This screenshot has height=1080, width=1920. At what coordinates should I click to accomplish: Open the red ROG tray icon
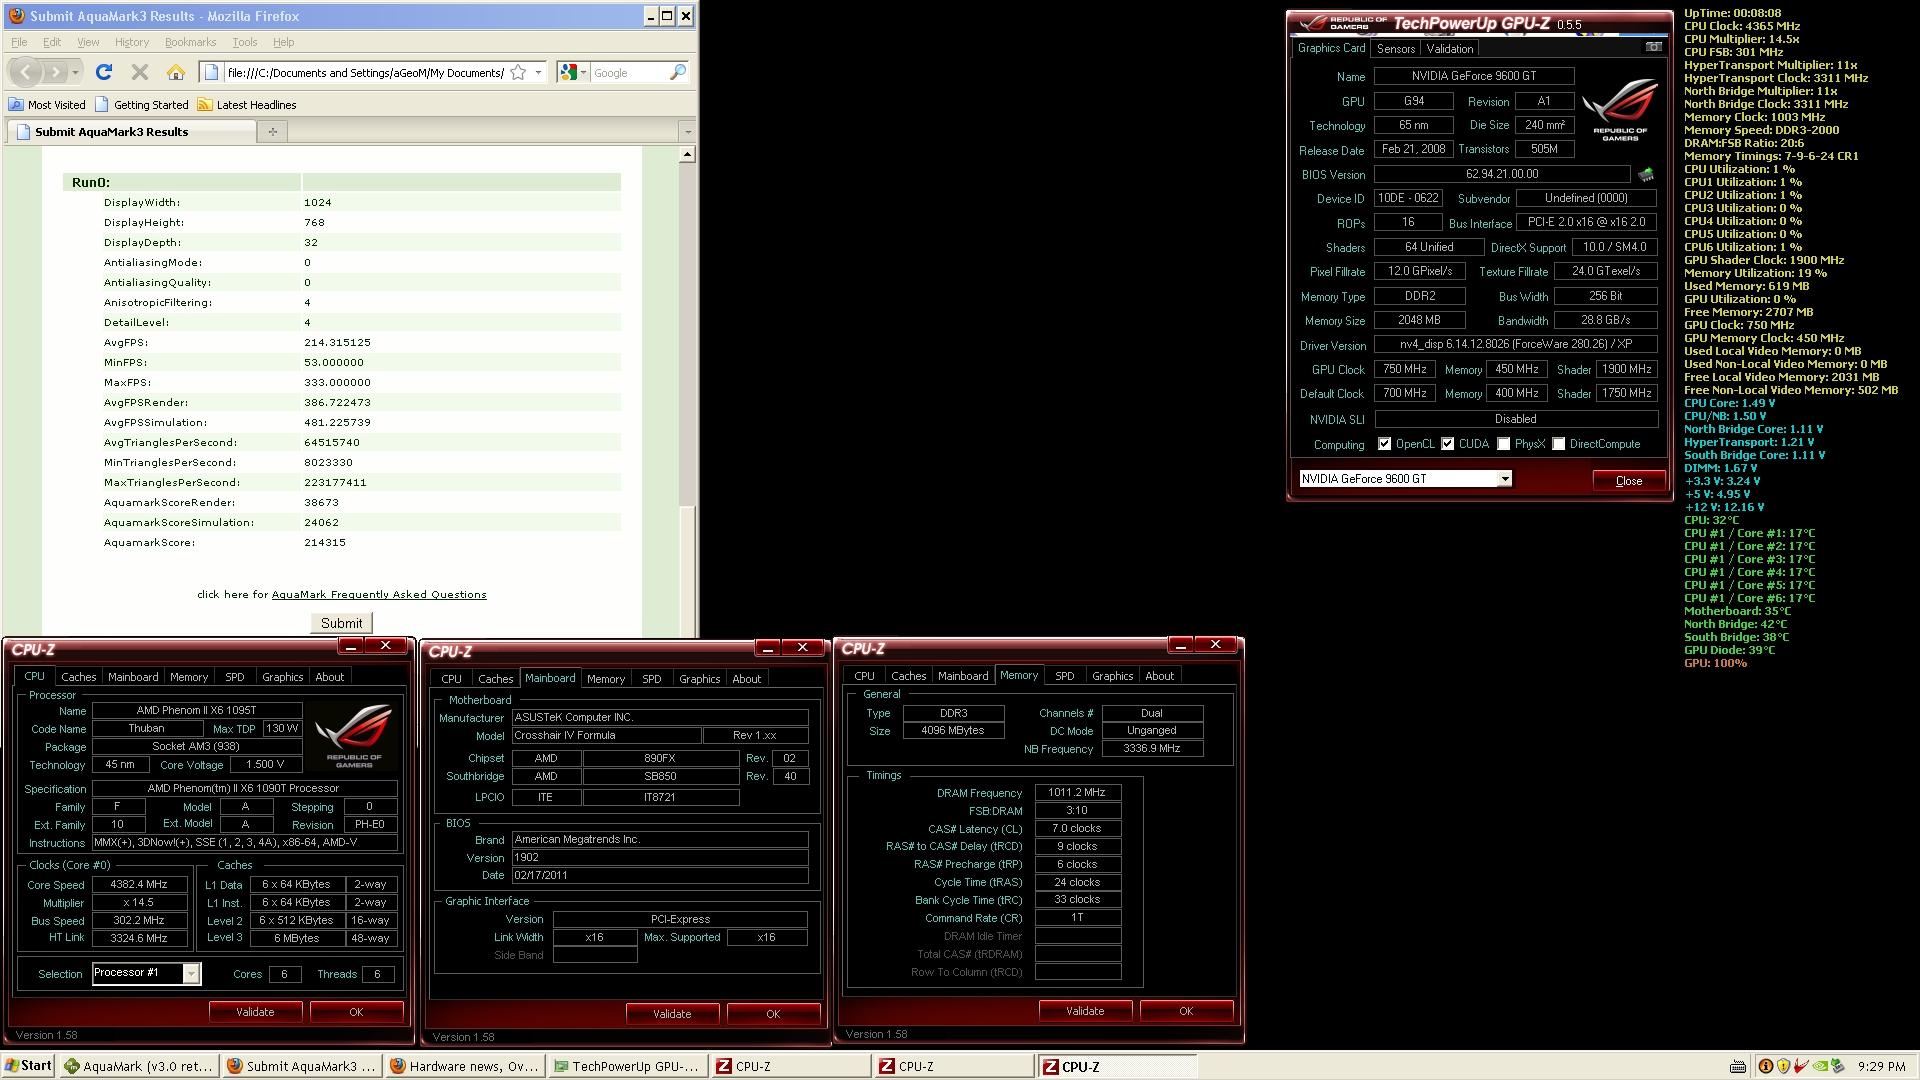pos(1801,1066)
